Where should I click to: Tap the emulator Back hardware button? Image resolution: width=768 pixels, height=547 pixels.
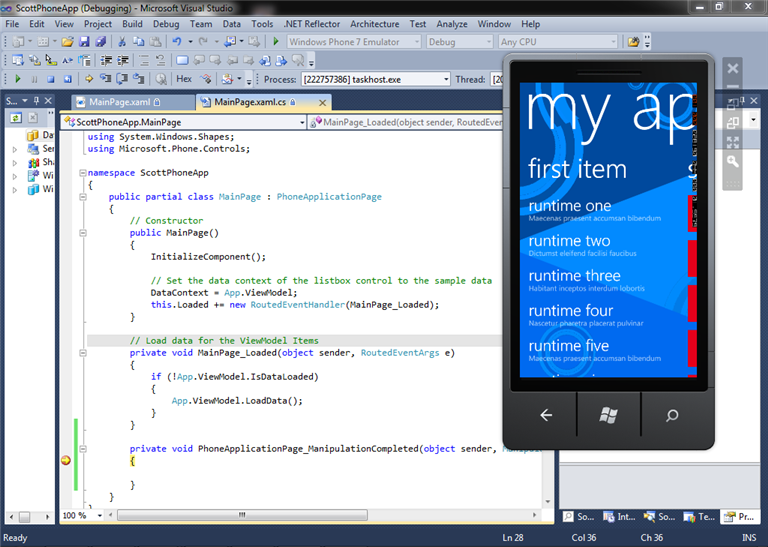click(x=546, y=415)
